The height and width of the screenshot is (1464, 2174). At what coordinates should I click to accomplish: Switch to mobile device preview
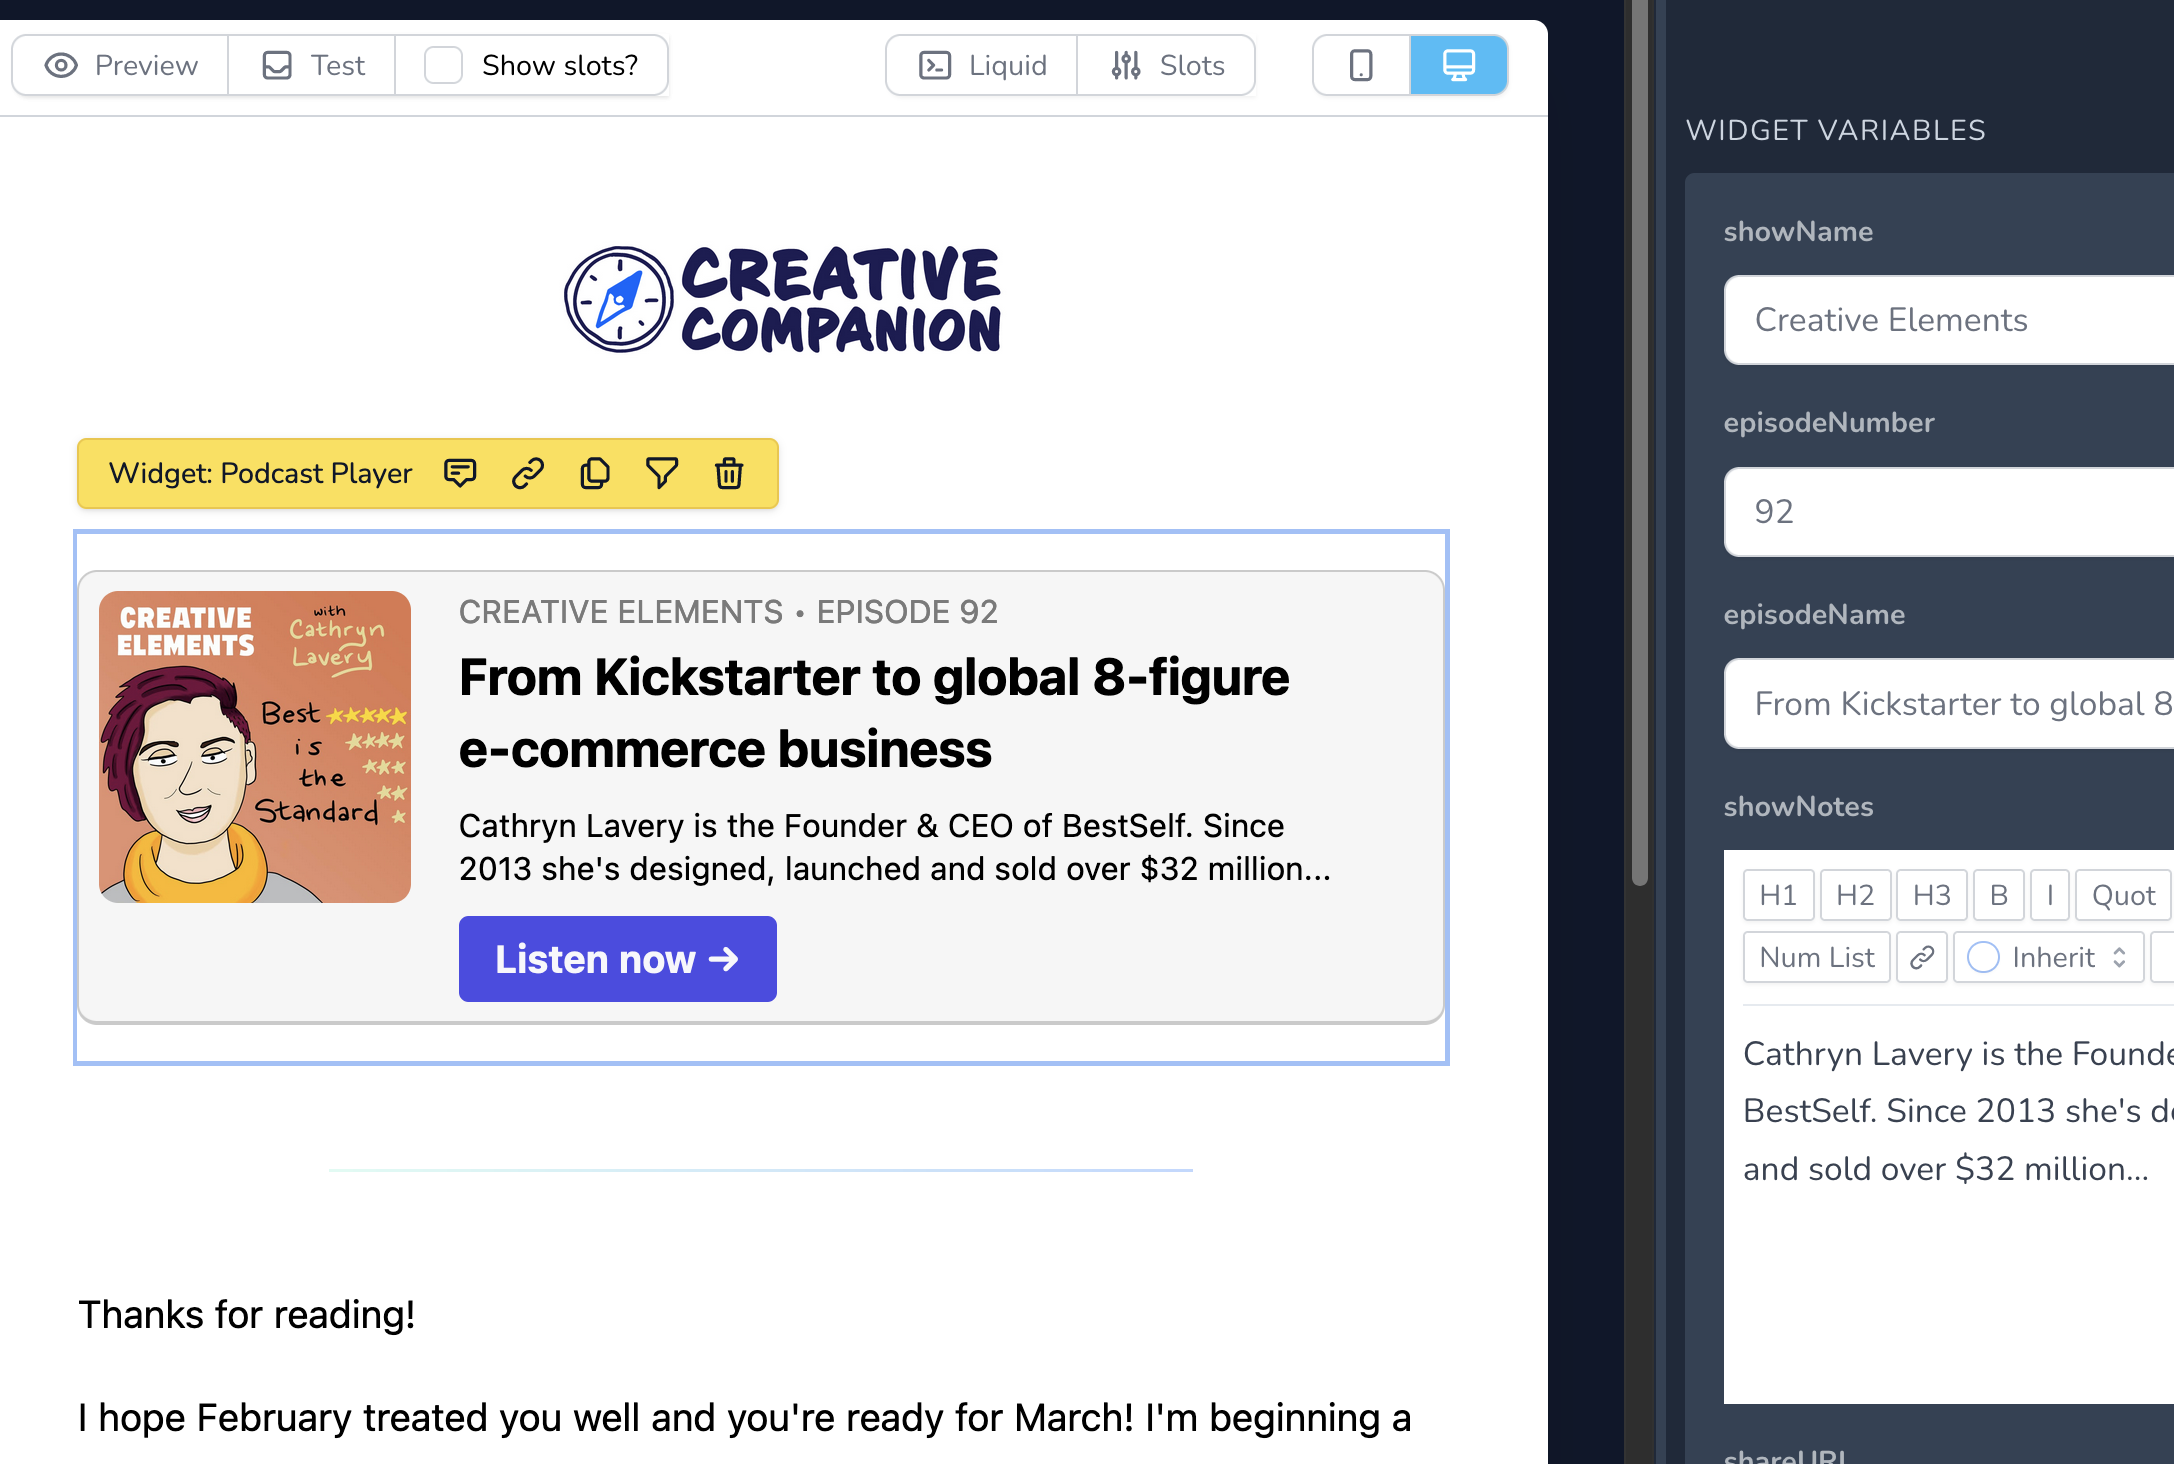(x=1361, y=66)
